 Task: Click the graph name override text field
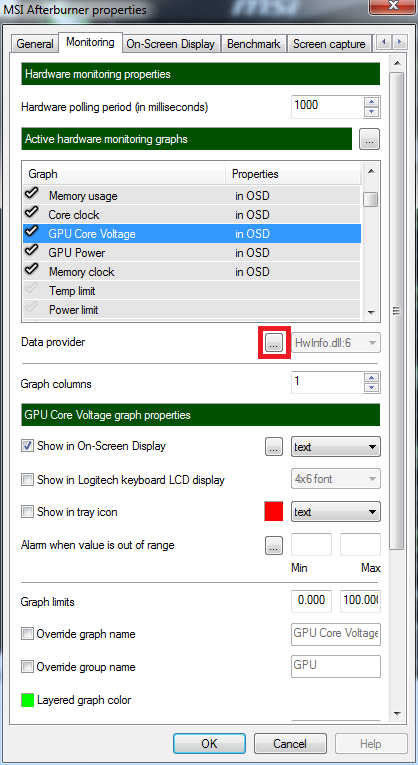336,634
